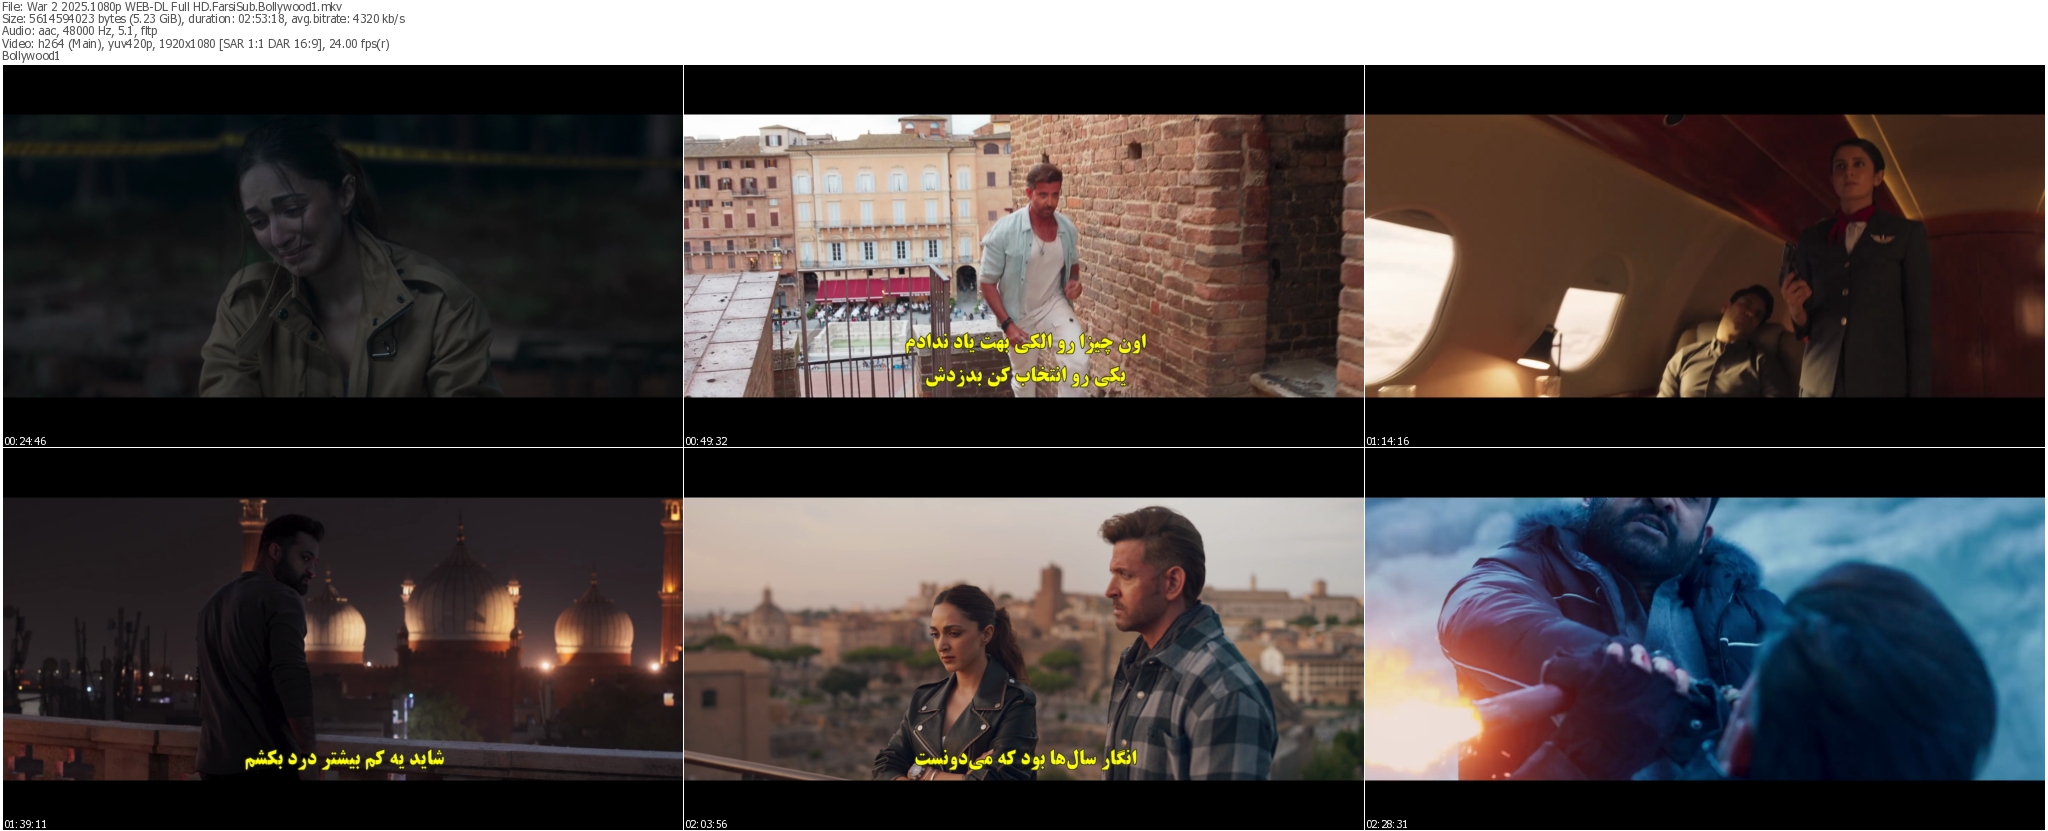Click the yellow subtitle under the couple overlooking city

tap(1024, 759)
